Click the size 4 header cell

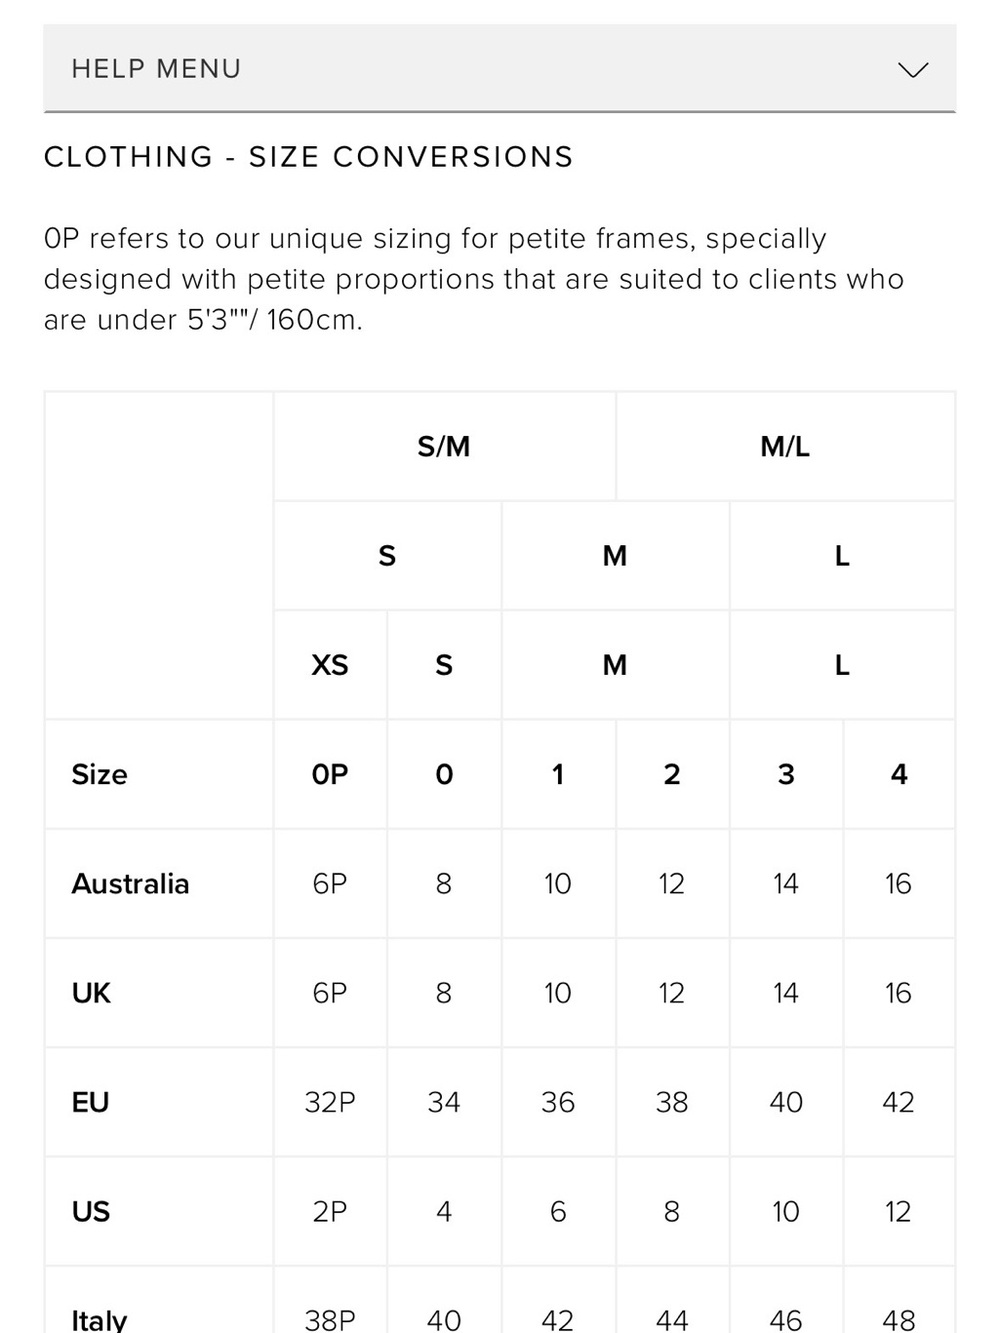(x=898, y=774)
